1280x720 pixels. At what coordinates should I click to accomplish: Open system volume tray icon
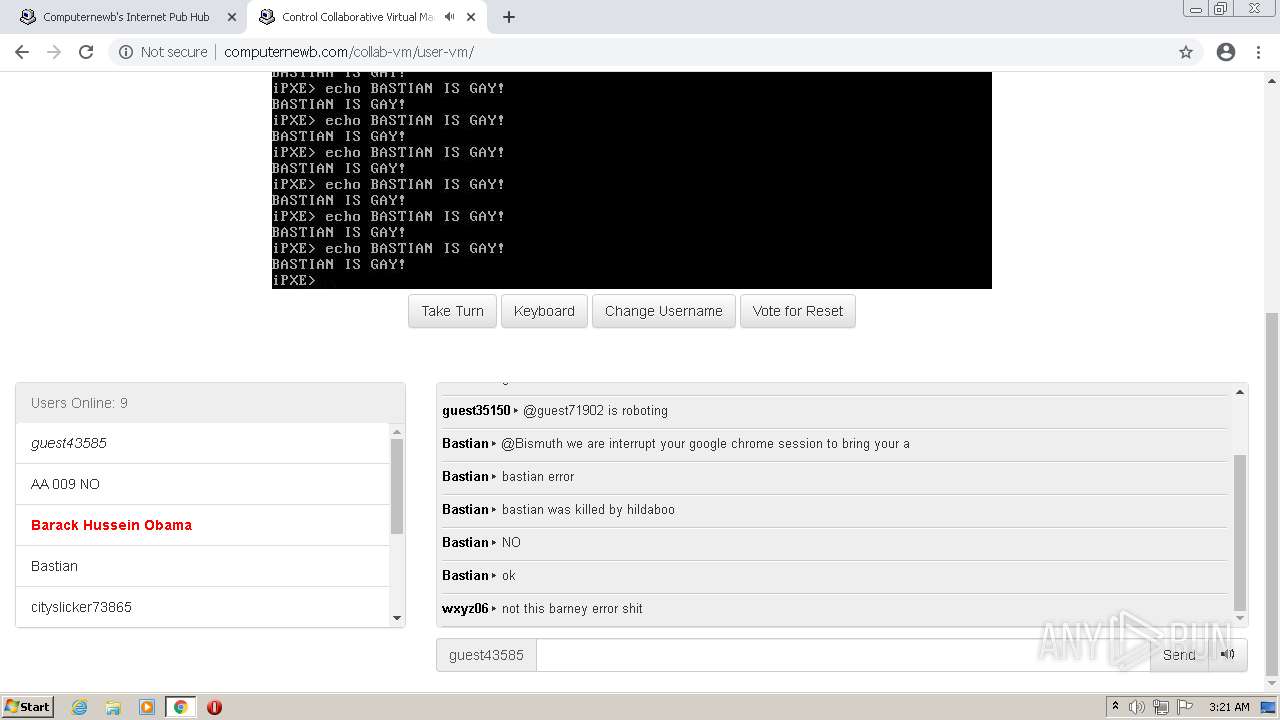coord(1137,707)
